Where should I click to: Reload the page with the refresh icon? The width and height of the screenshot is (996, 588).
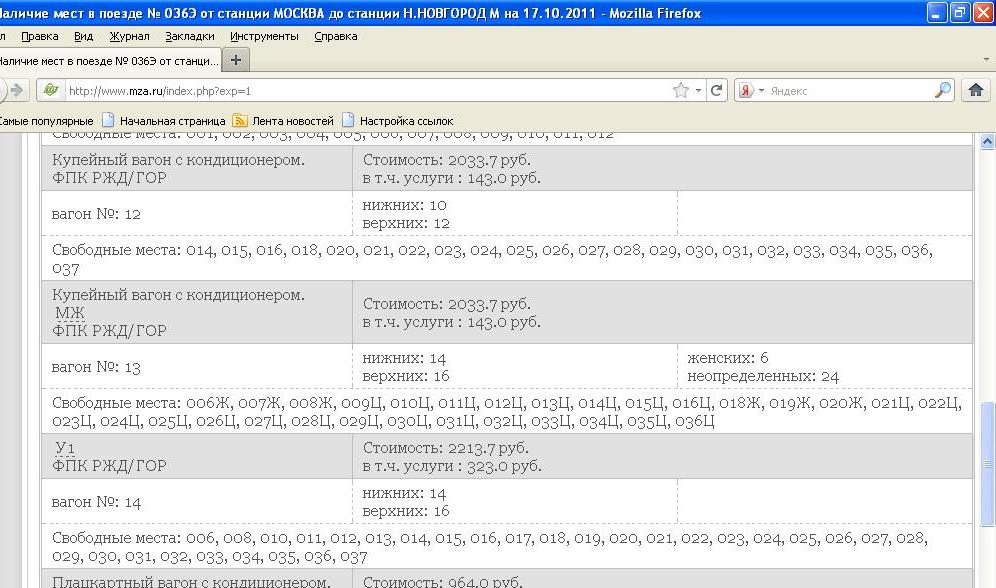[716, 91]
